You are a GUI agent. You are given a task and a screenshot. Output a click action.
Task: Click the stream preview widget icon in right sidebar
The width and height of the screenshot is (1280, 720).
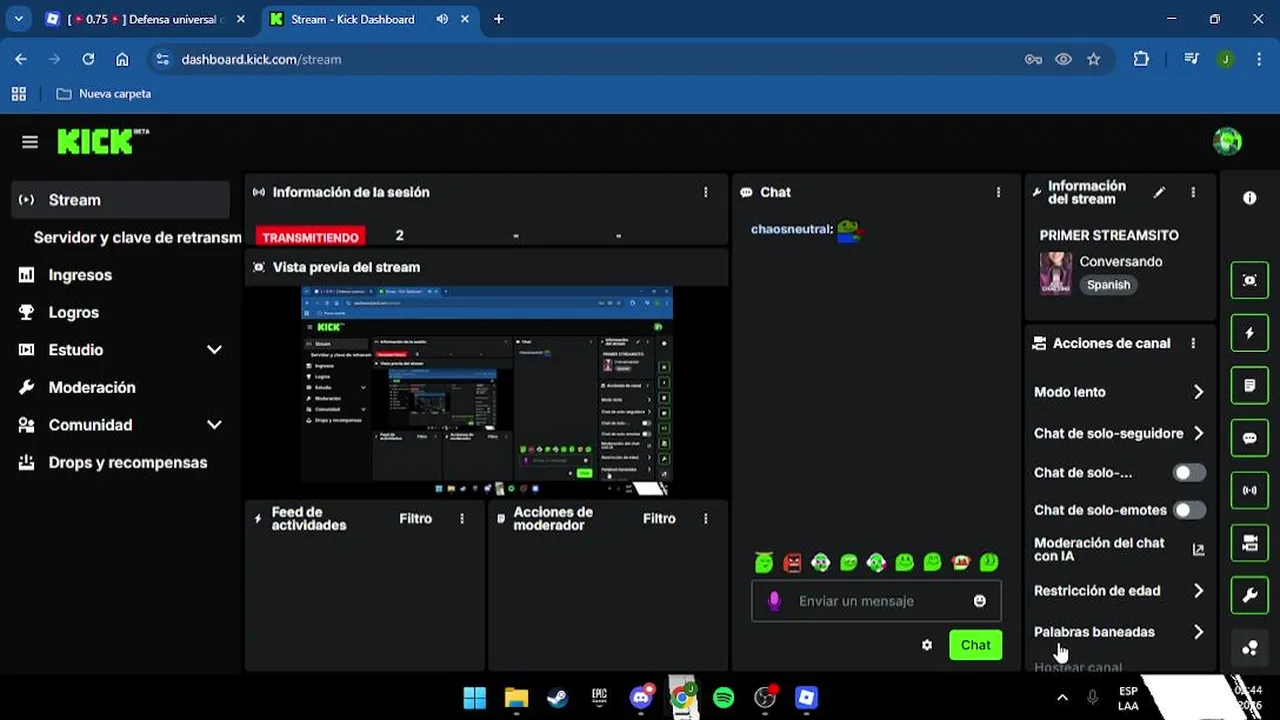tap(1249, 281)
